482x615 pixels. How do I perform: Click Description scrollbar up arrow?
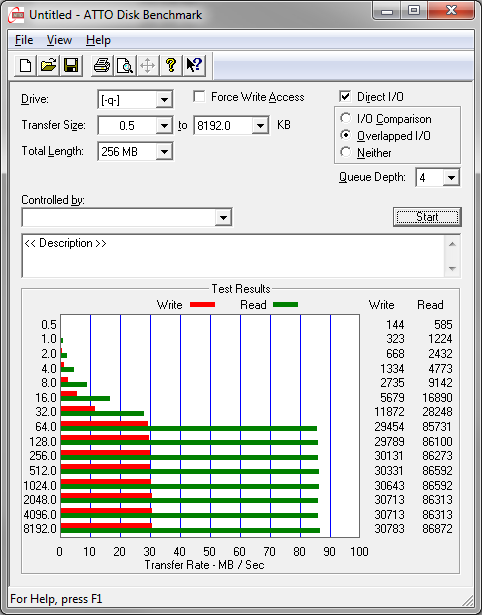coord(452,244)
